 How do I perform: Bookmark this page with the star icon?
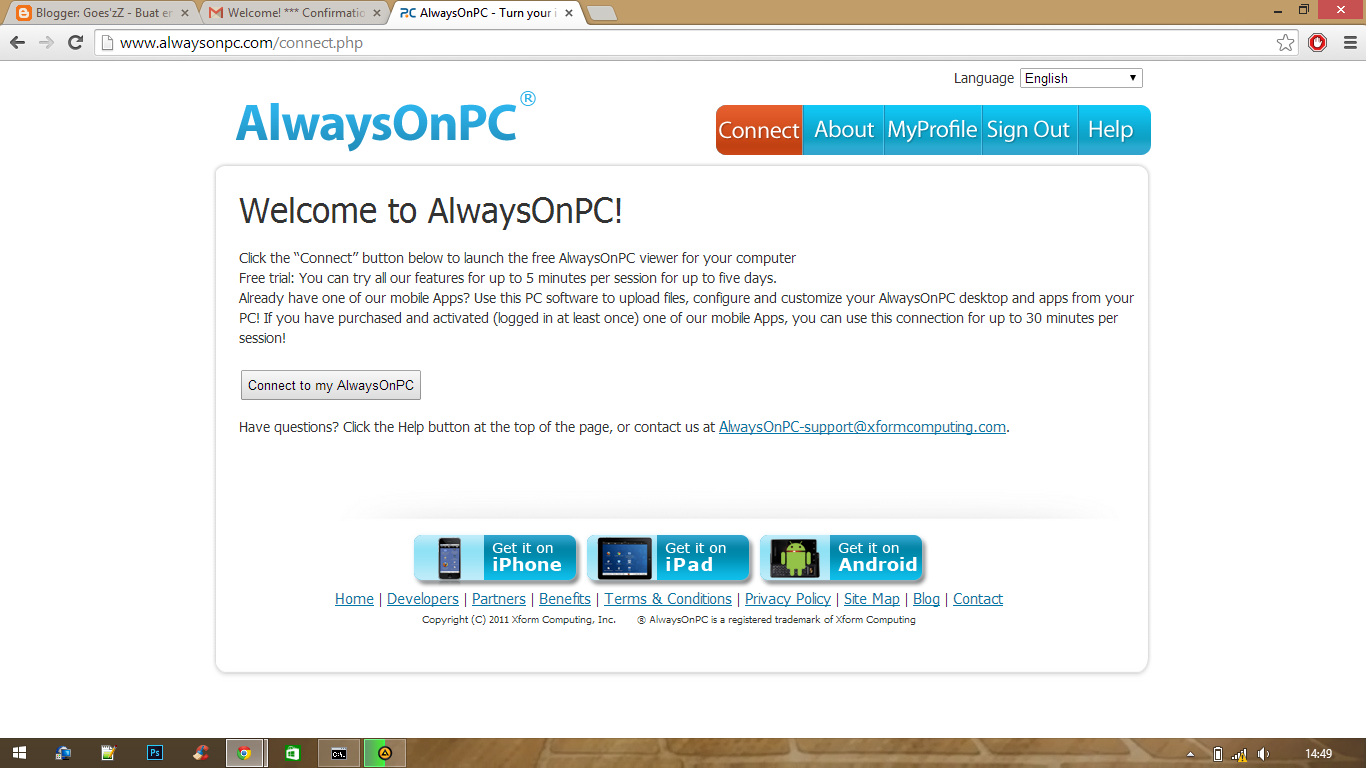coord(1286,43)
